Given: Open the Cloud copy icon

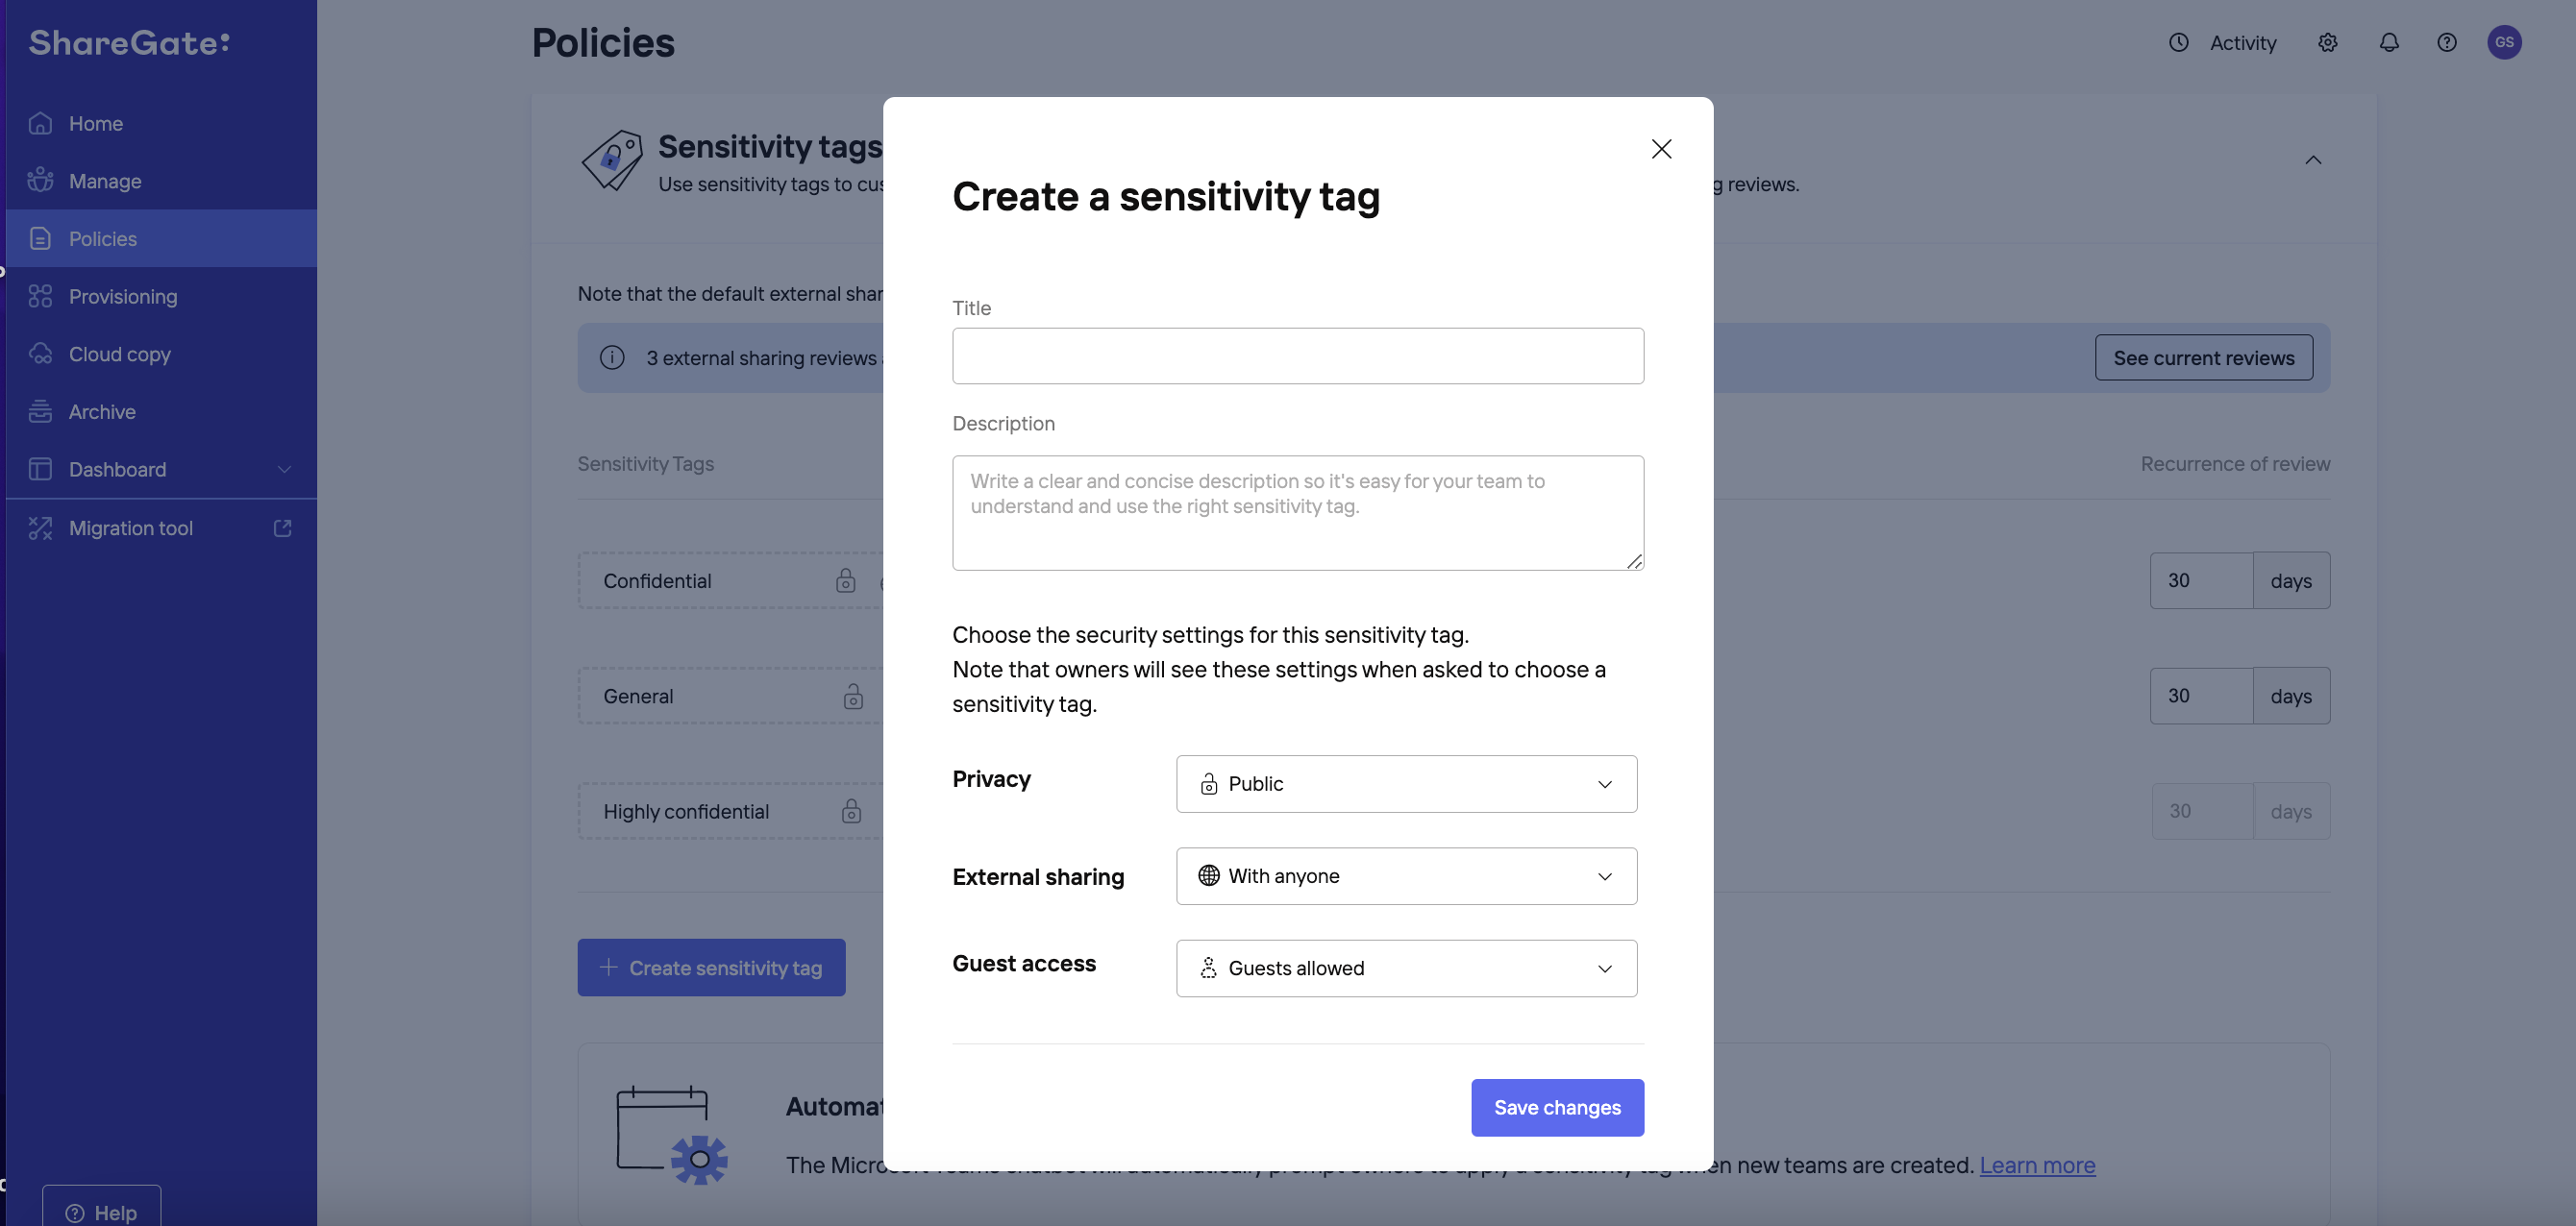Looking at the screenshot, I should tap(39, 355).
